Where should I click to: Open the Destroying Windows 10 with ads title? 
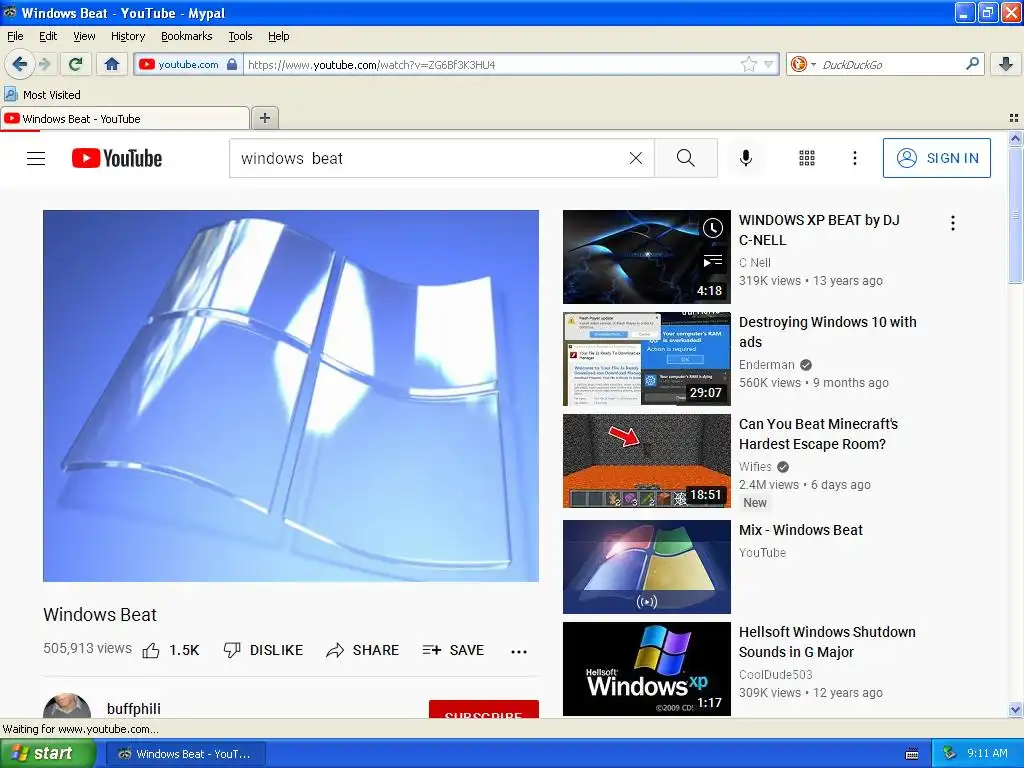[827, 332]
